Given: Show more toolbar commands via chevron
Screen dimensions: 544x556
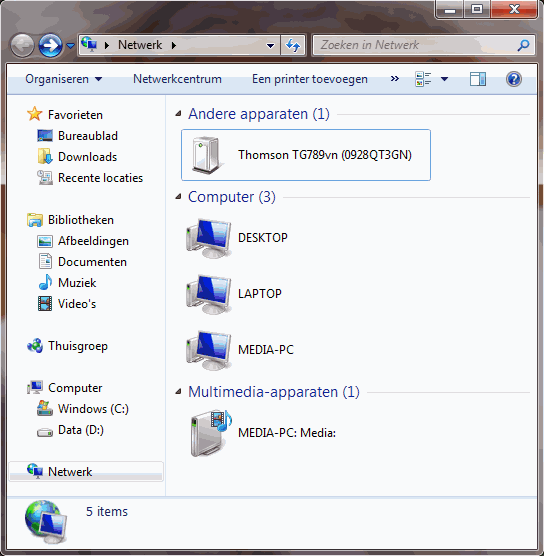Looking at the screenshot, I should tap(394, 78).
